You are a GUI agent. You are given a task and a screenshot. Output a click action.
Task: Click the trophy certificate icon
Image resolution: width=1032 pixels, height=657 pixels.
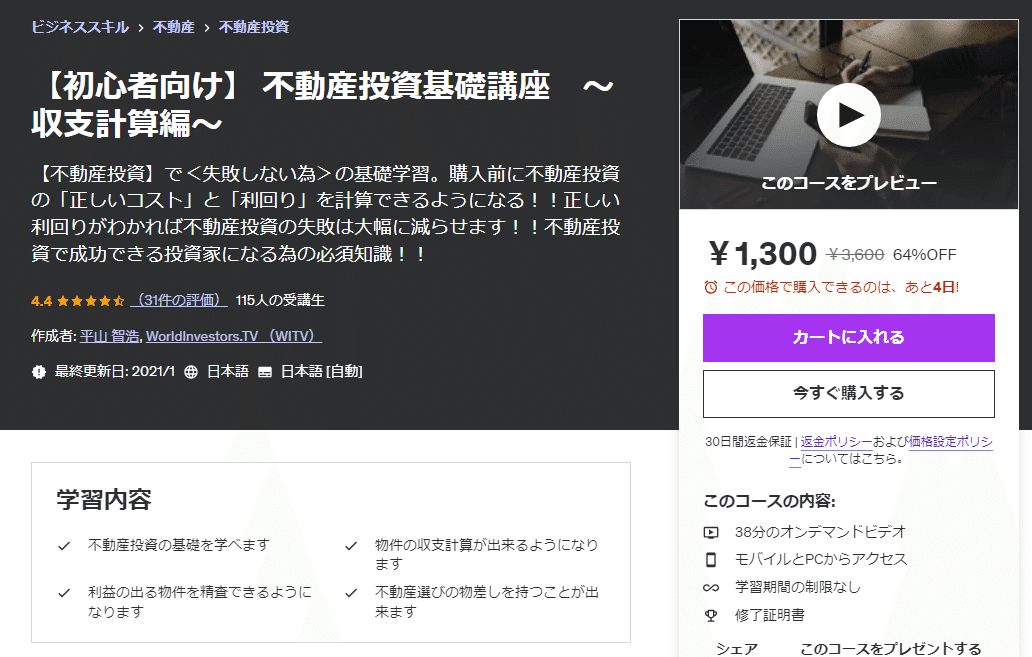[x=711, y=616]
